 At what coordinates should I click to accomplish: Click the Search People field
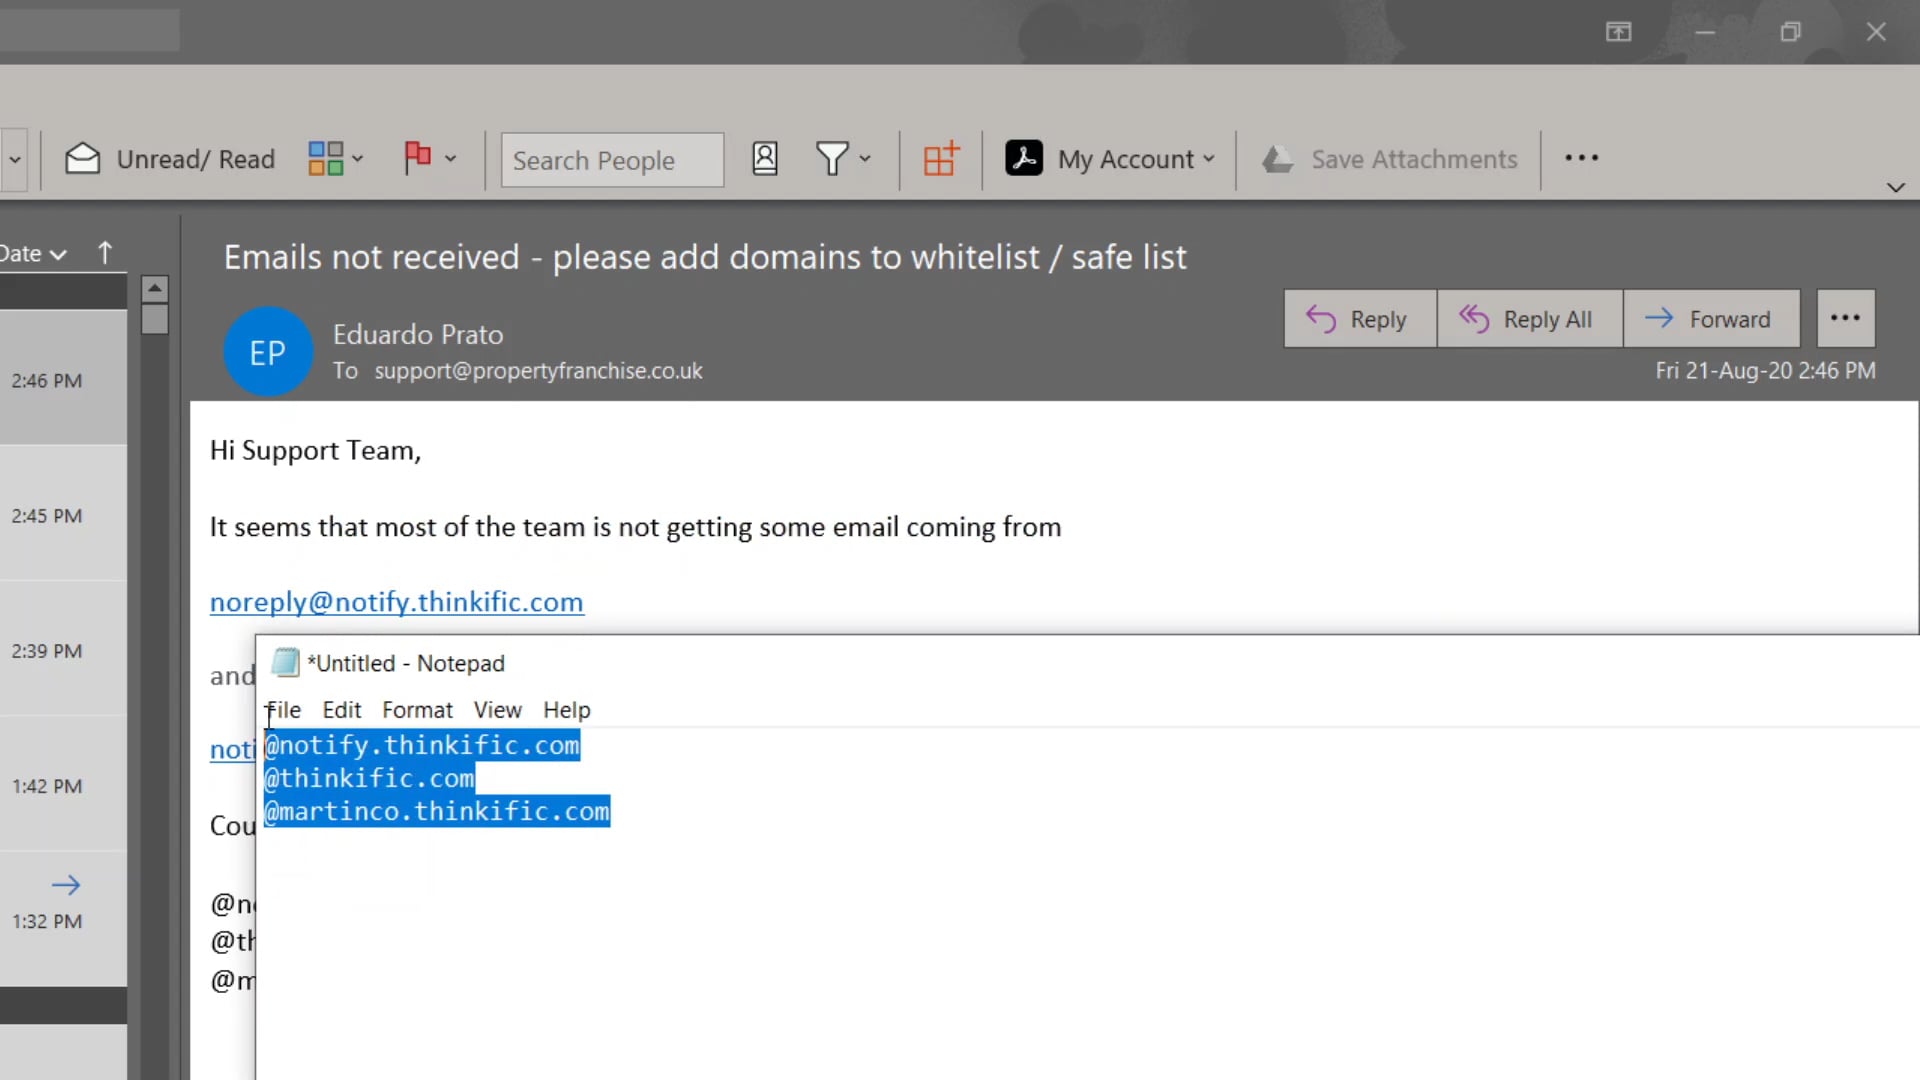611,160
